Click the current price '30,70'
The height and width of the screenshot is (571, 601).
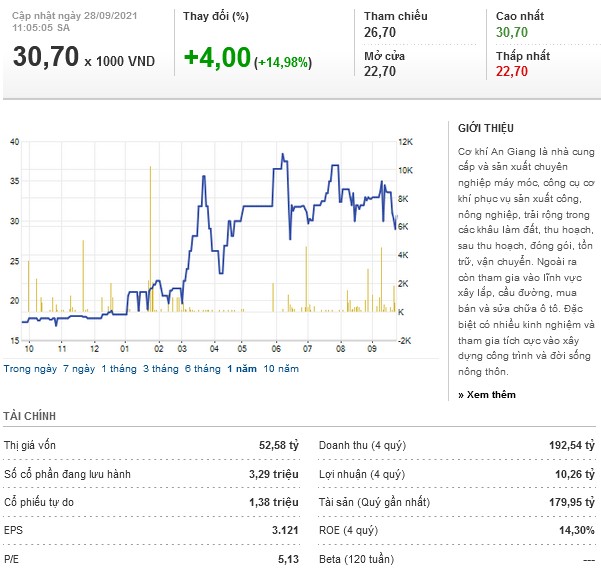coord(46,57)
